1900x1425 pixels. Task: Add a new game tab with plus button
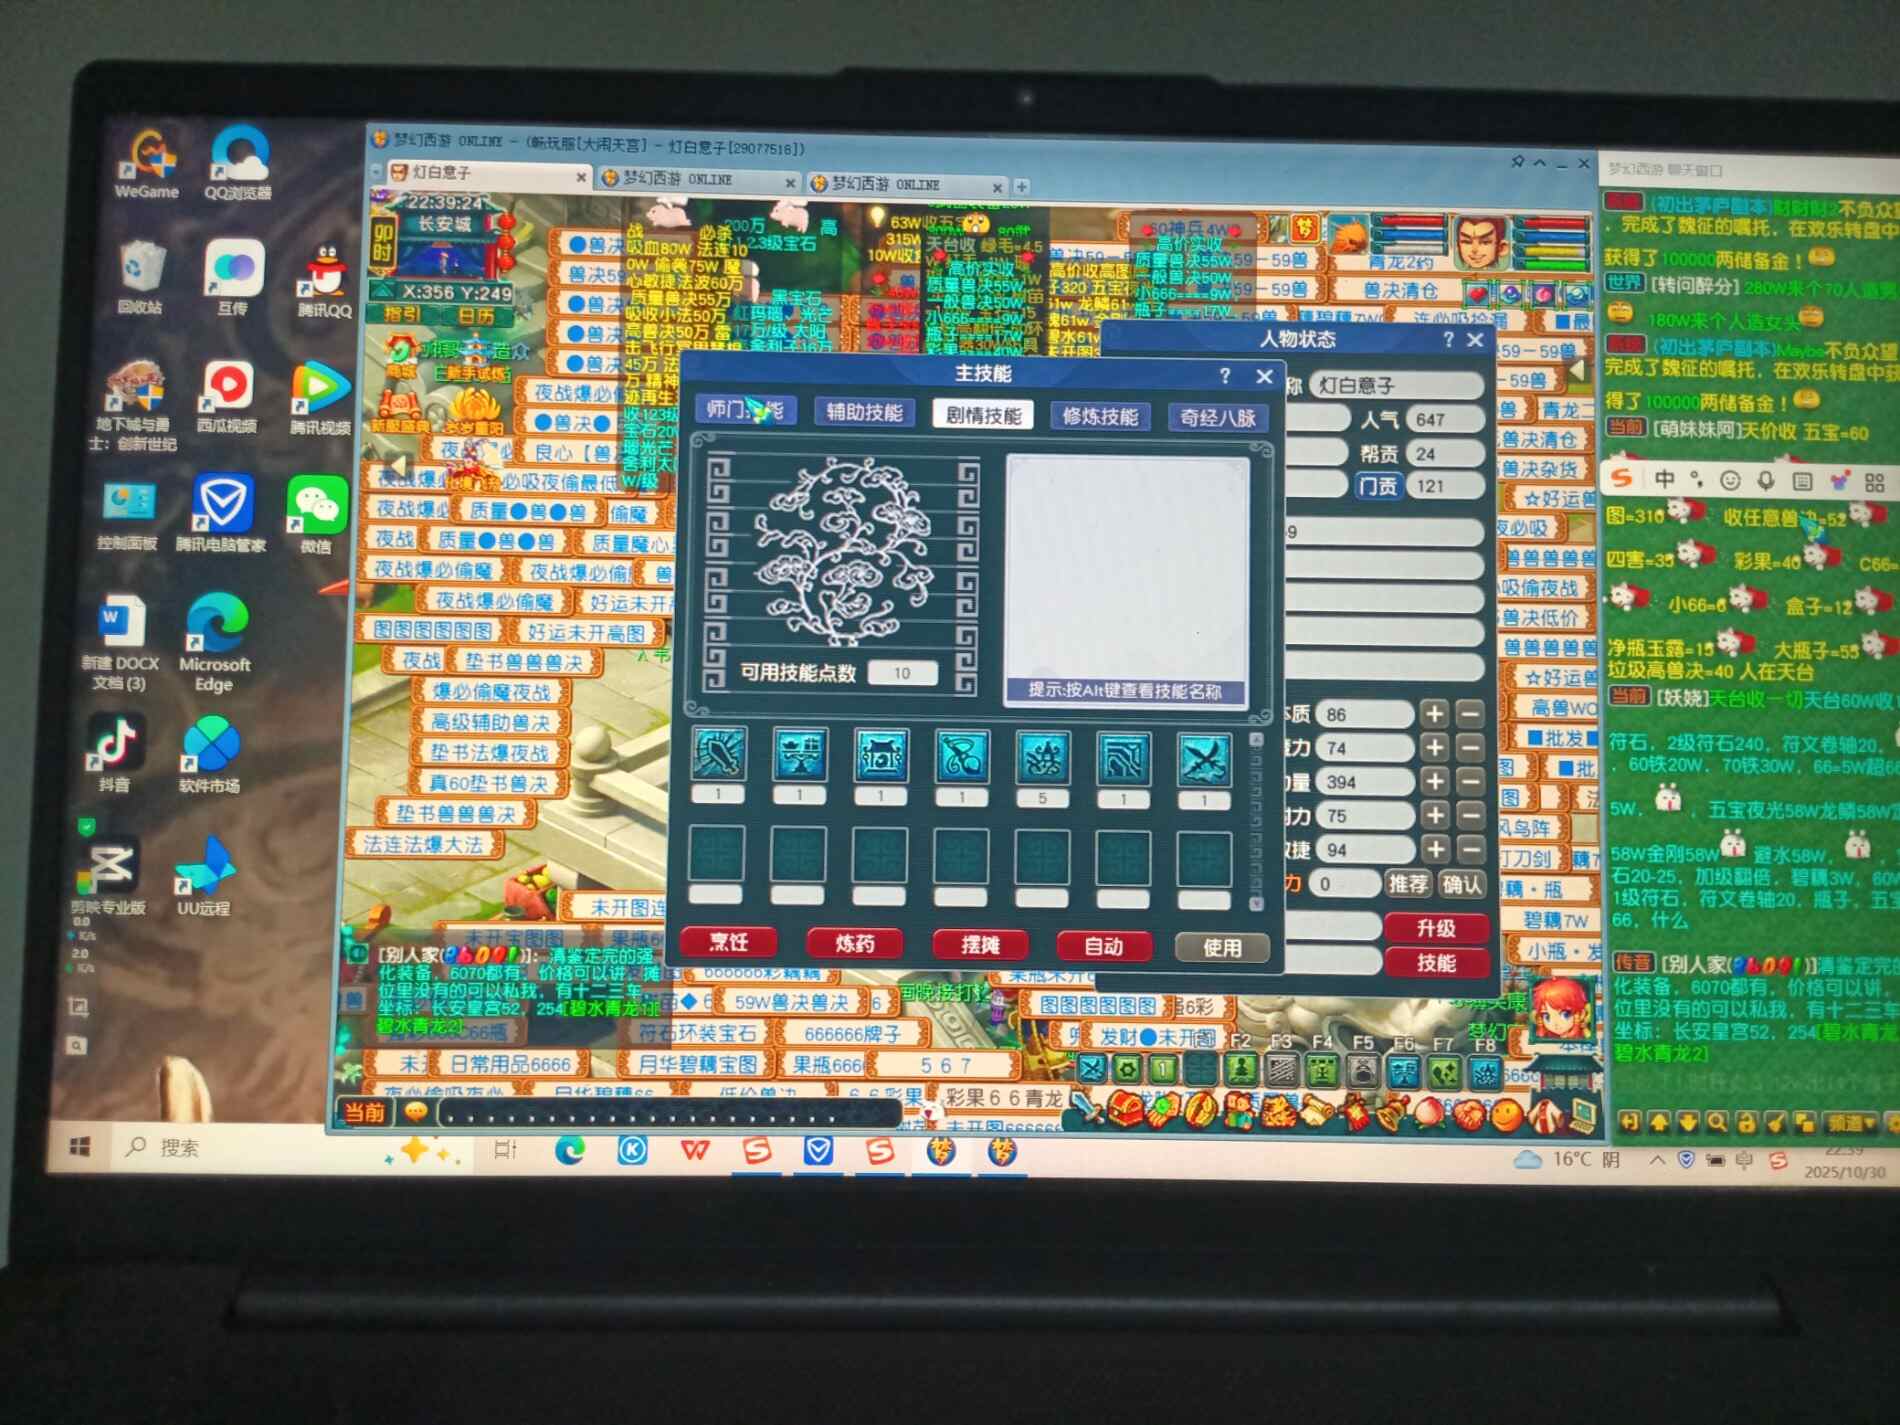[x=1021, y=187]
